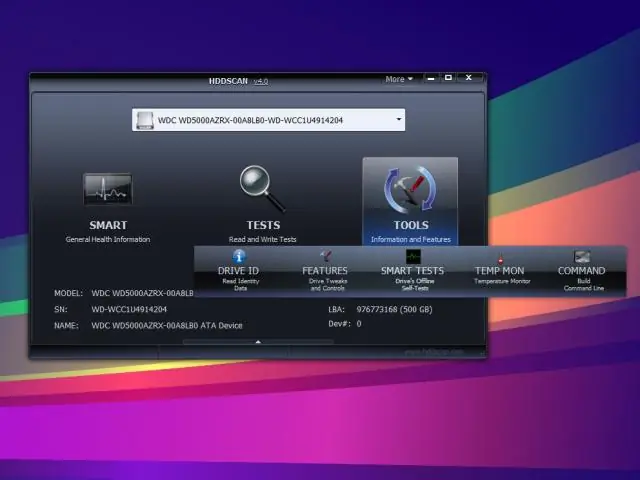Click the hard drive icon in drive selector
The height and width of the screenshot is (480, 640).
145,120
